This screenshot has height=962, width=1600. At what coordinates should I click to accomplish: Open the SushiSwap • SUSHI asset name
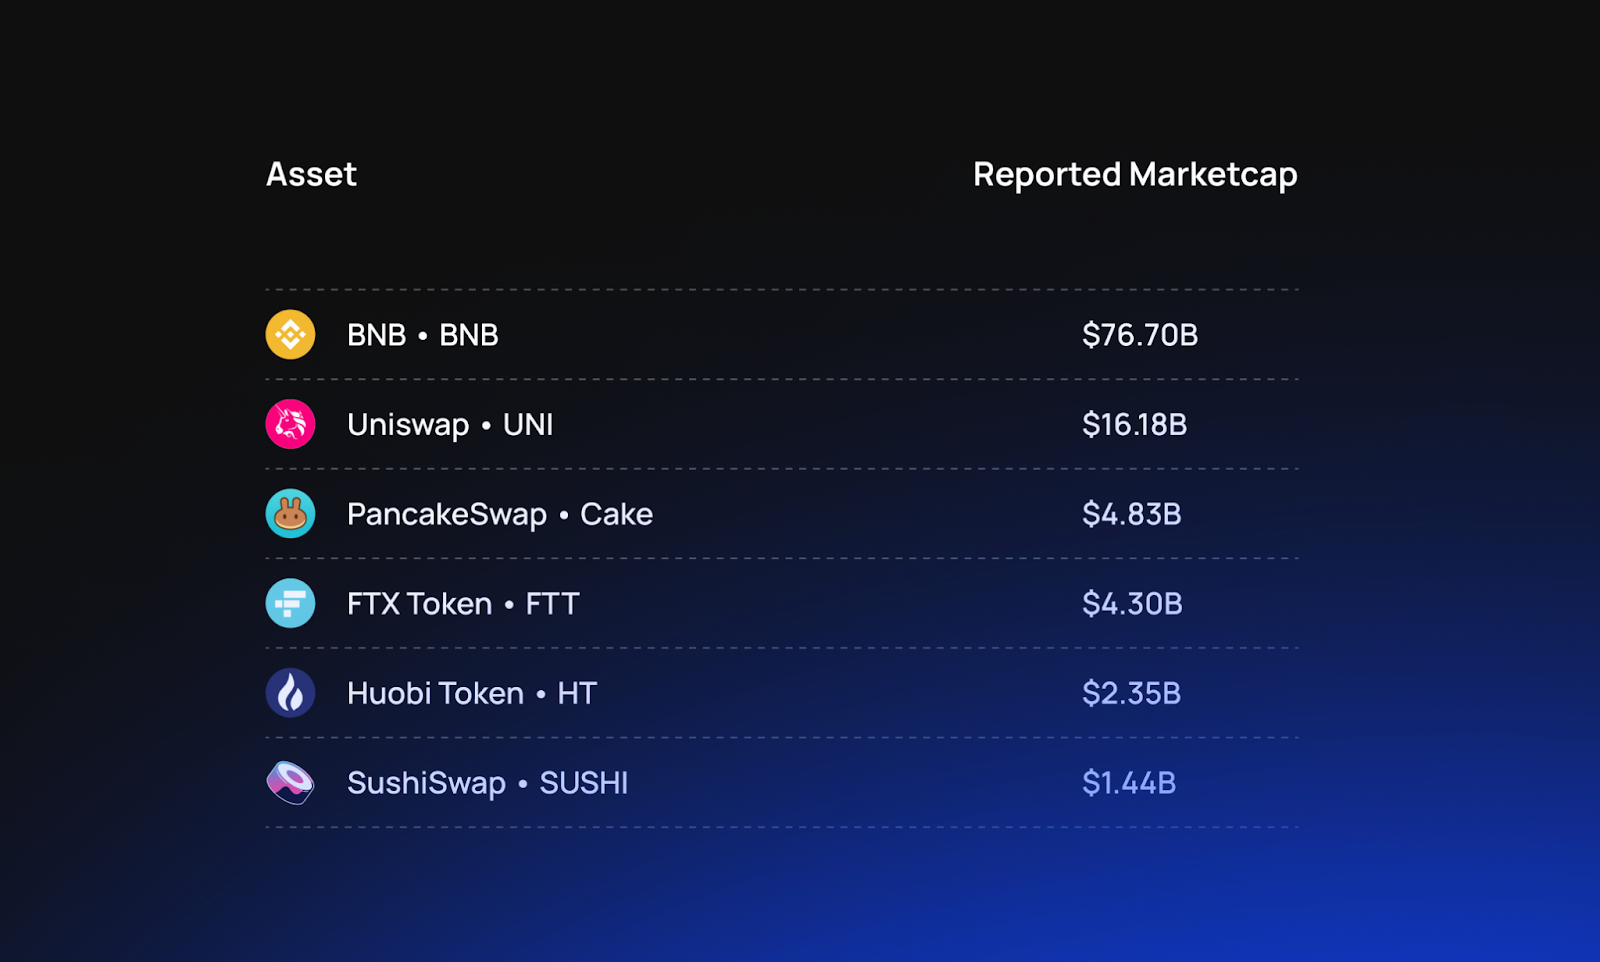tap(487, 783)
